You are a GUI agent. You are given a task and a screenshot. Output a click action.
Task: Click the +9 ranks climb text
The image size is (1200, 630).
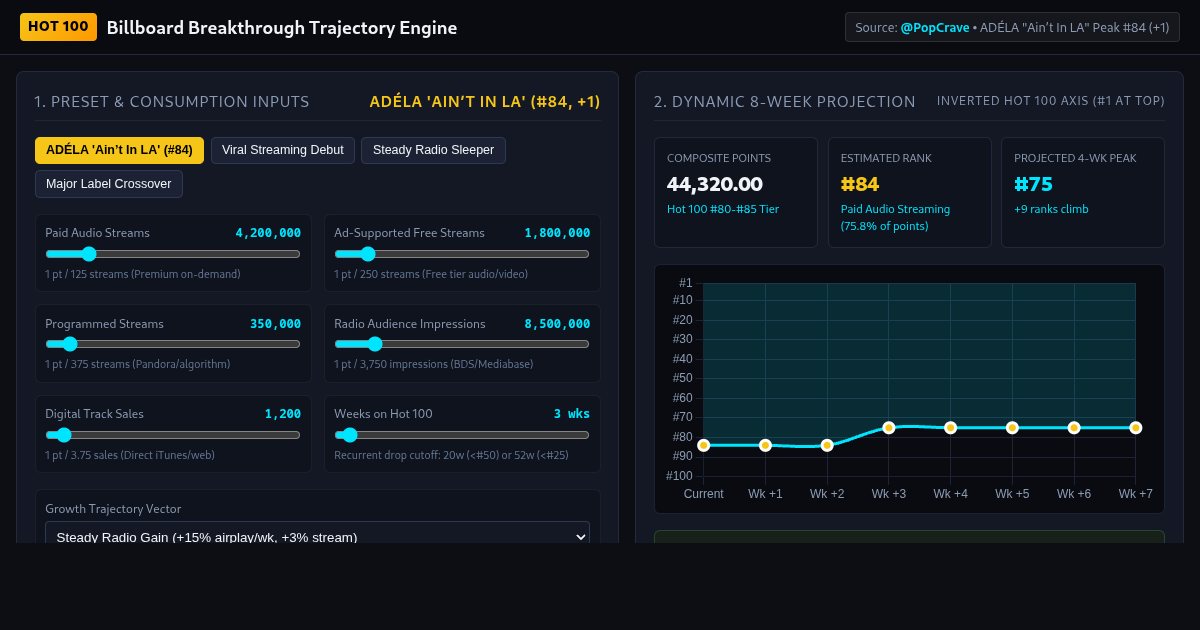tap(1051, 209)
